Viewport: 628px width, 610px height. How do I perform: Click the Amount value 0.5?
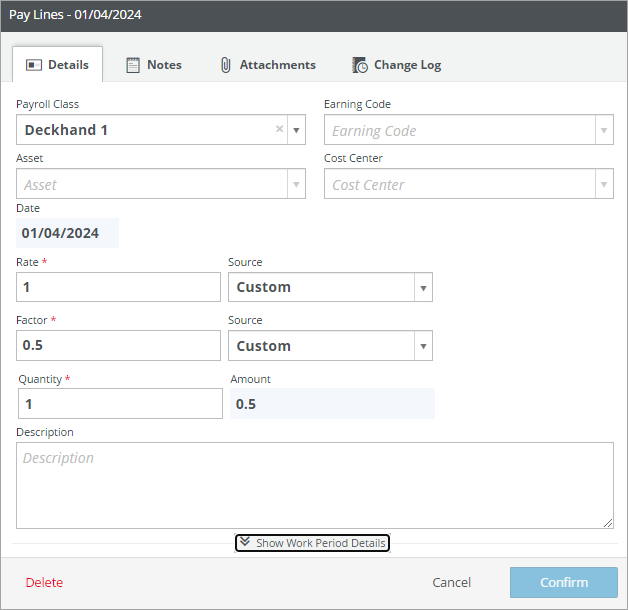pos(332,404)
